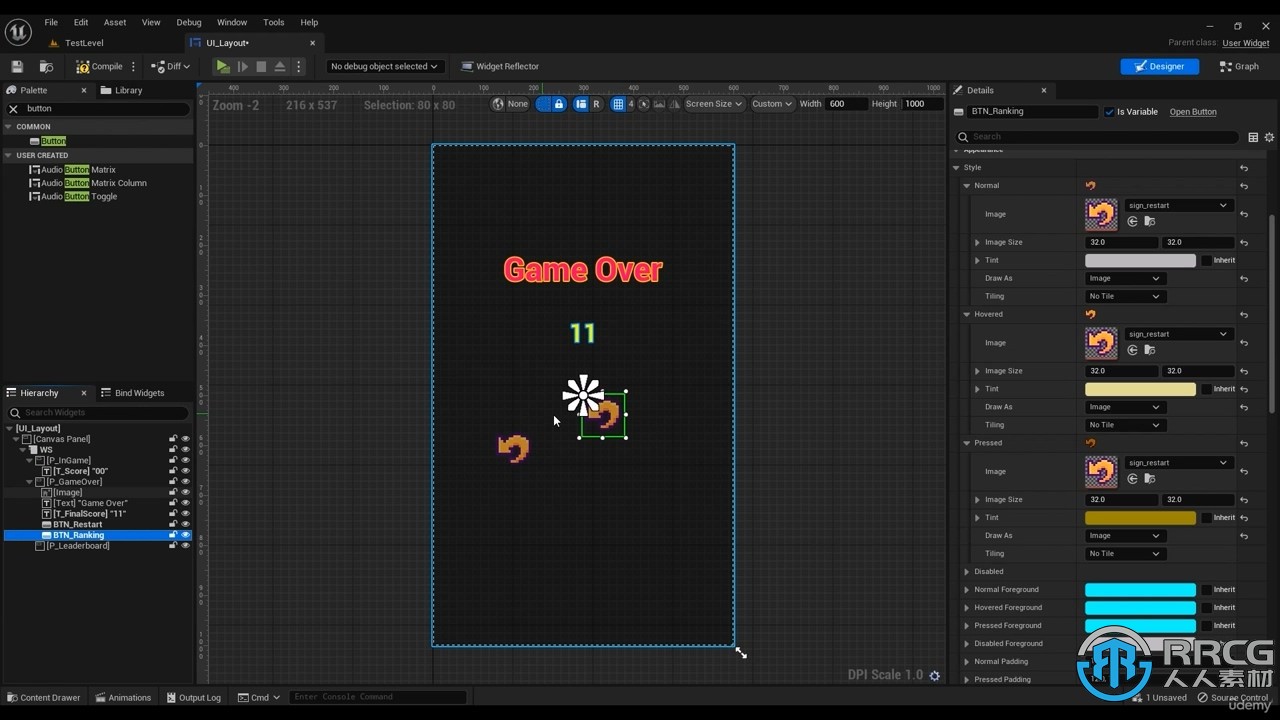Toggle visibility eye of BTN_Restart

(185, 524)
